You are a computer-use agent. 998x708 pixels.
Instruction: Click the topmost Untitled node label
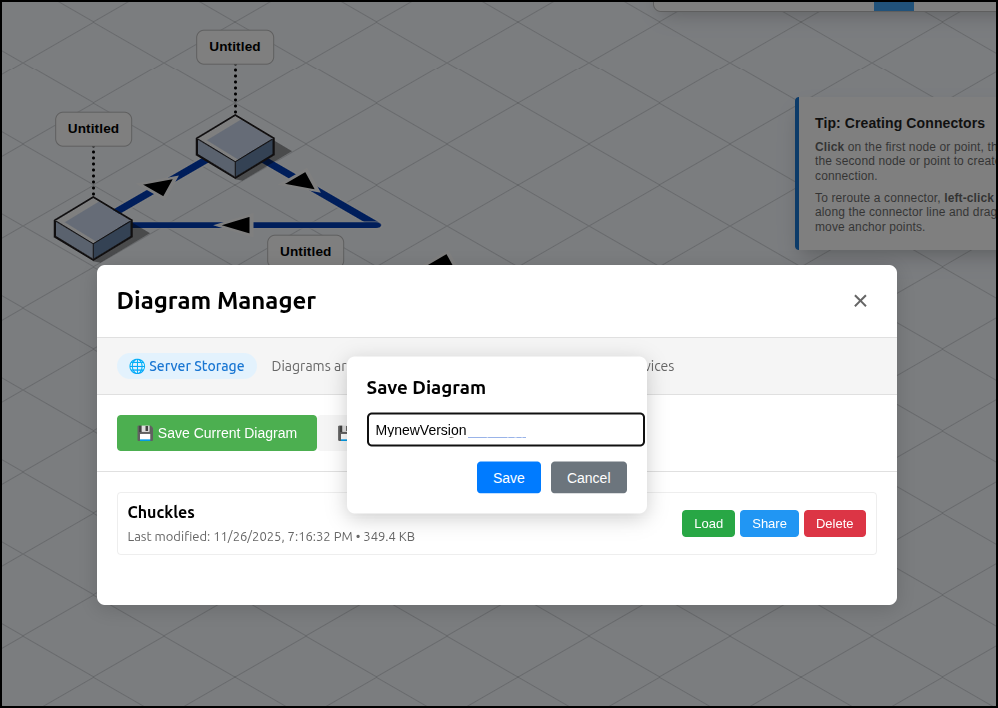(235, 47)
